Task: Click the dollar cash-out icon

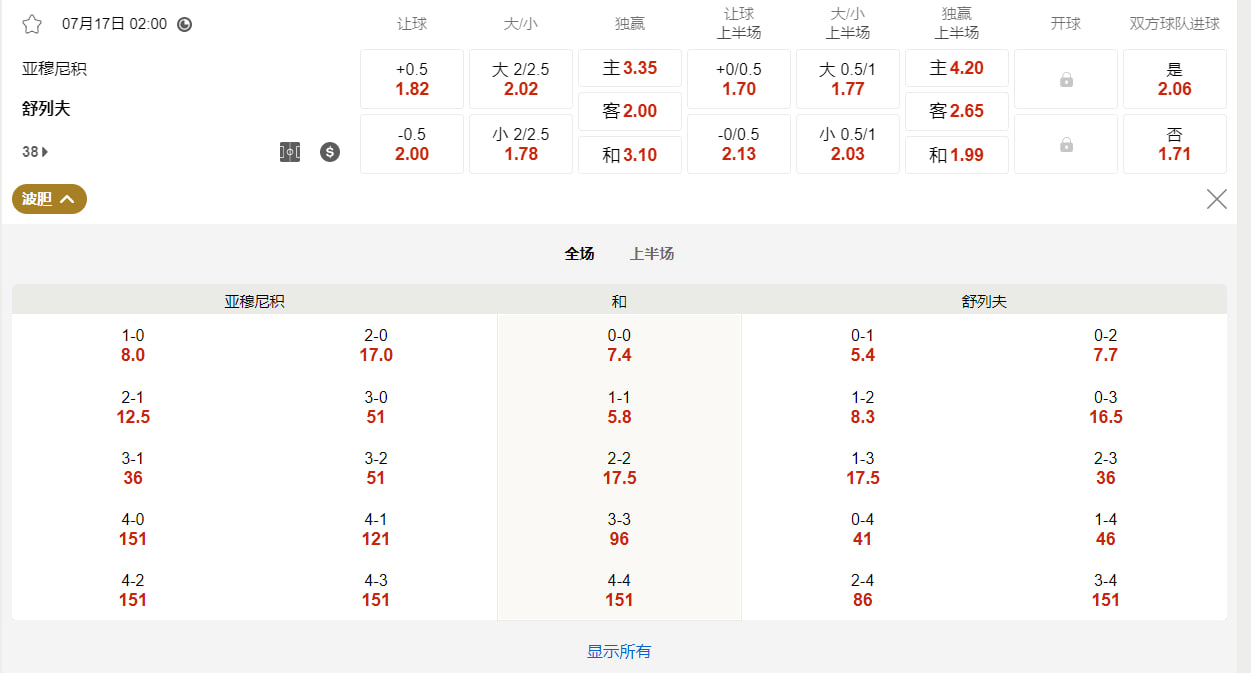Action: pyautogui.click(x=330, y=152)
